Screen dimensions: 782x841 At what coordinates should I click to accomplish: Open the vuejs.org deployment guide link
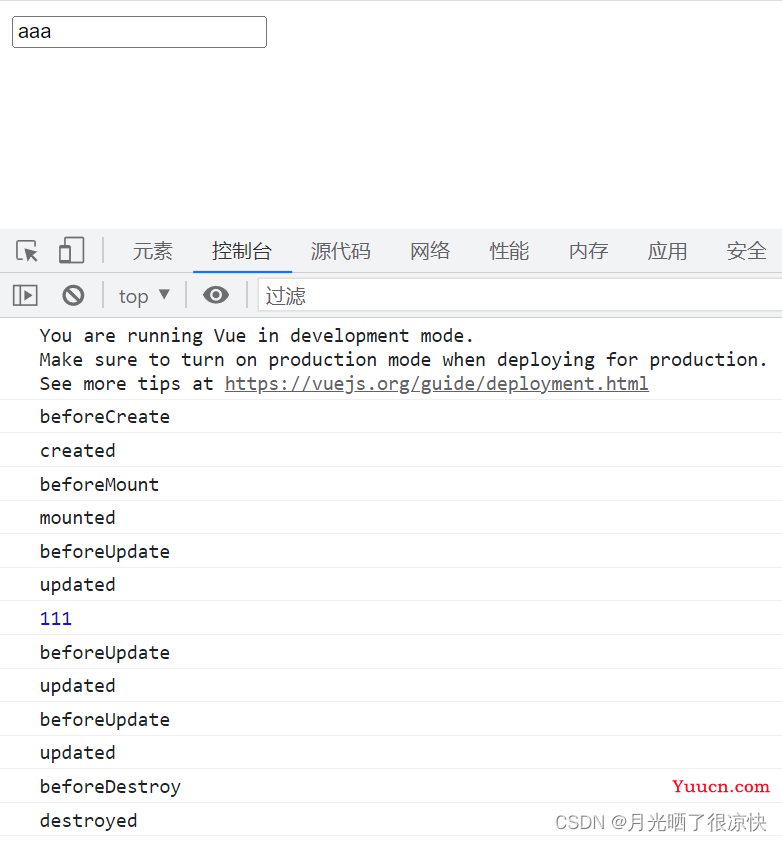tap(437, 384)
